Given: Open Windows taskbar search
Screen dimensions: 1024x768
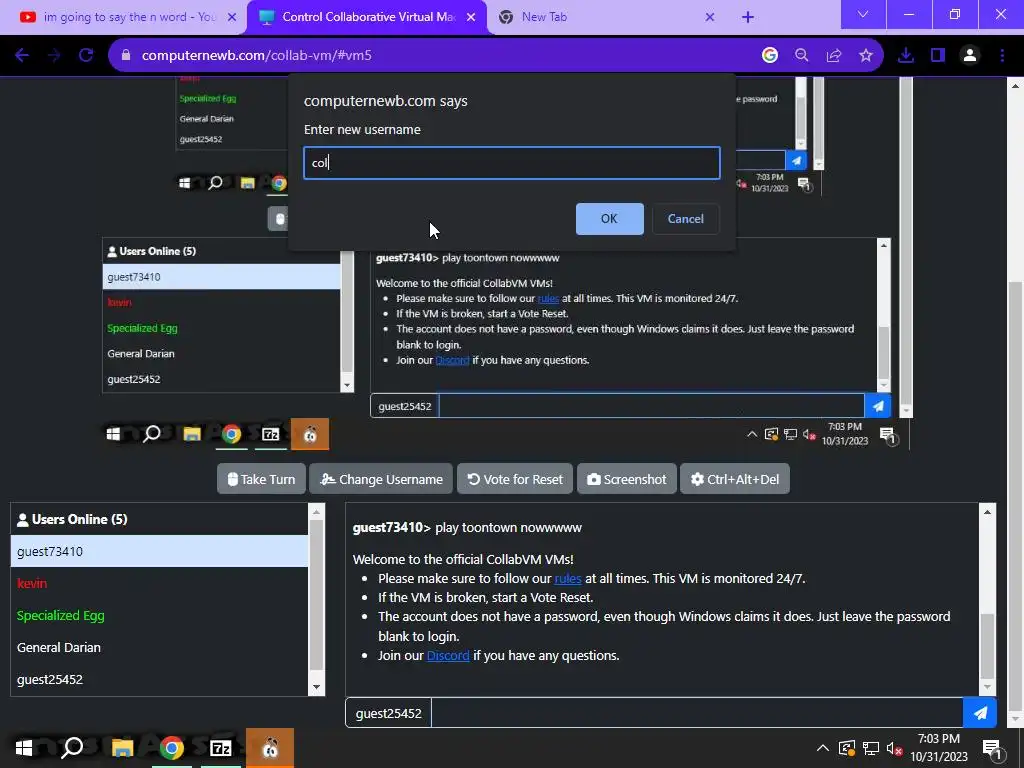Looking at the screenshot, I should pos(72,748).
